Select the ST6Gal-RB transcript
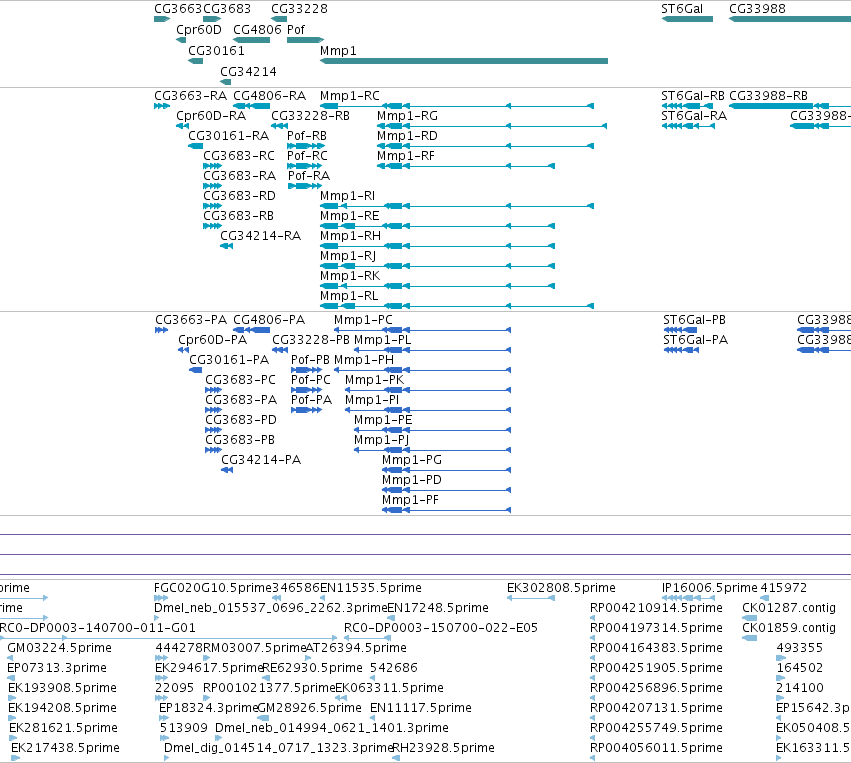The width and height of the screenshot is (851, 763). coord(693,96)
